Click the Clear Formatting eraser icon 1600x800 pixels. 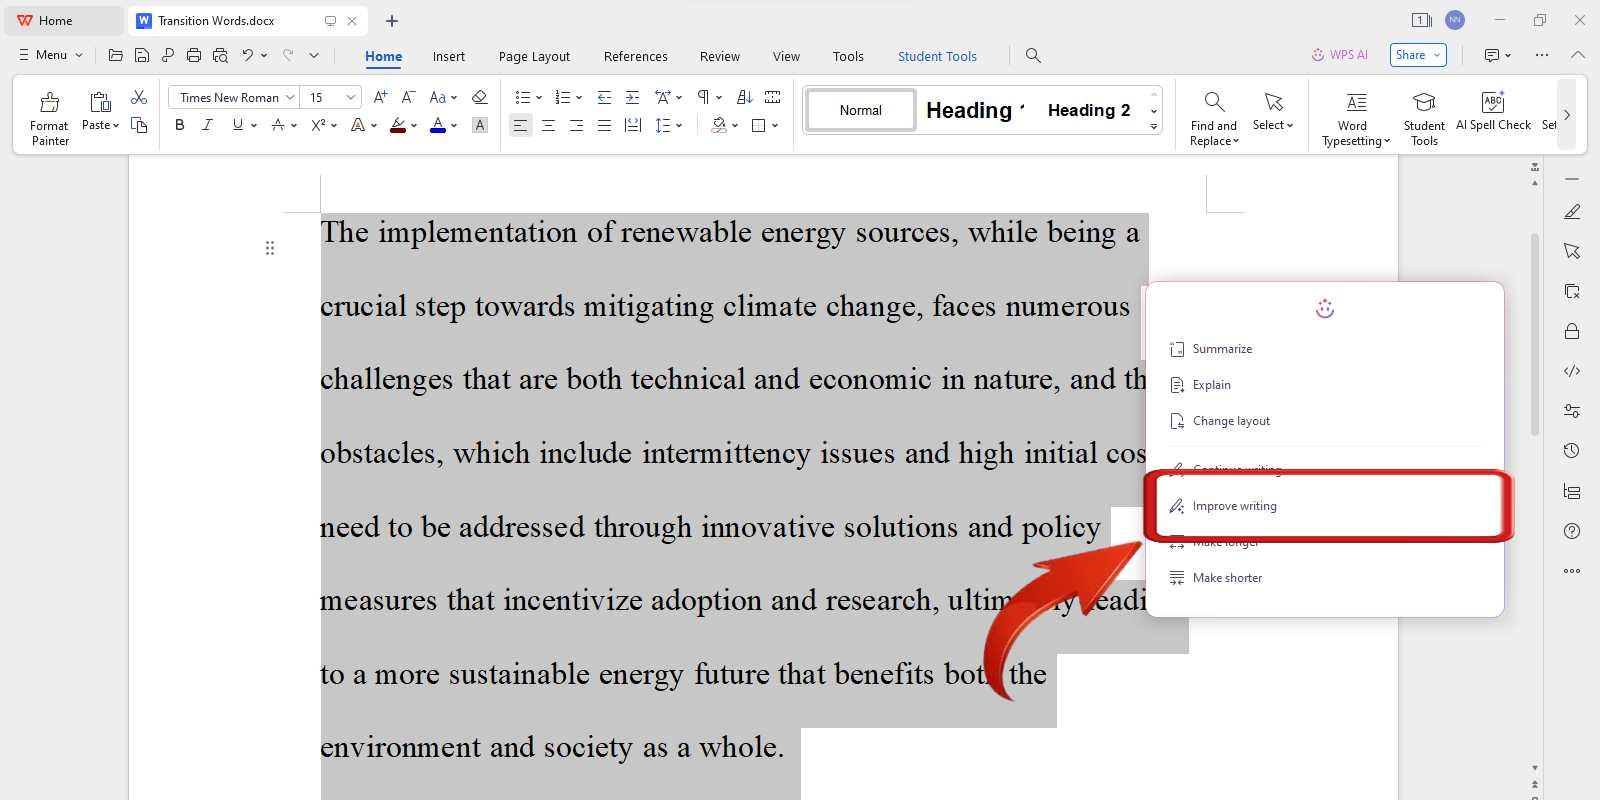(480, 97)
